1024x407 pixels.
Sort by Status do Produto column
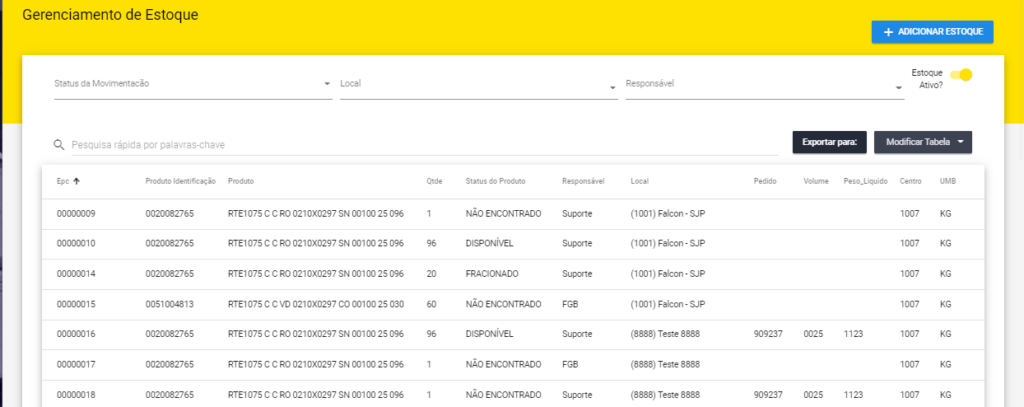click(496, 181)
